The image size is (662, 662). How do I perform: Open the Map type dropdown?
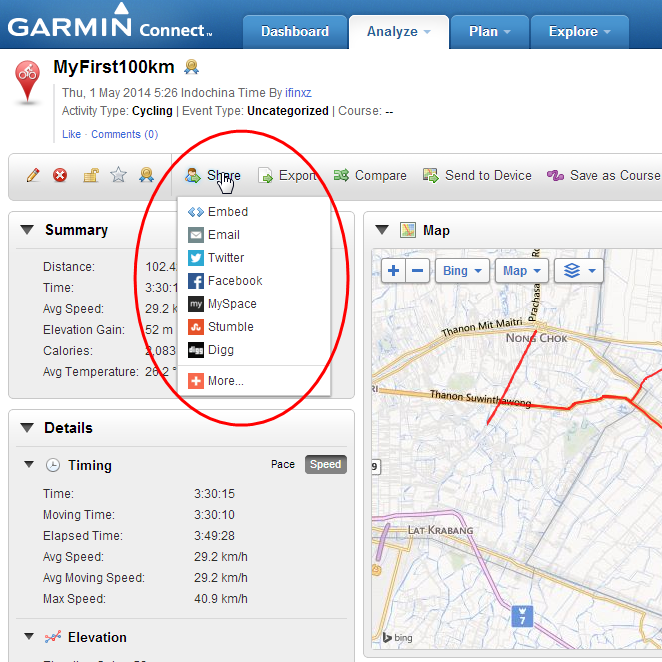tap(522, 271)
